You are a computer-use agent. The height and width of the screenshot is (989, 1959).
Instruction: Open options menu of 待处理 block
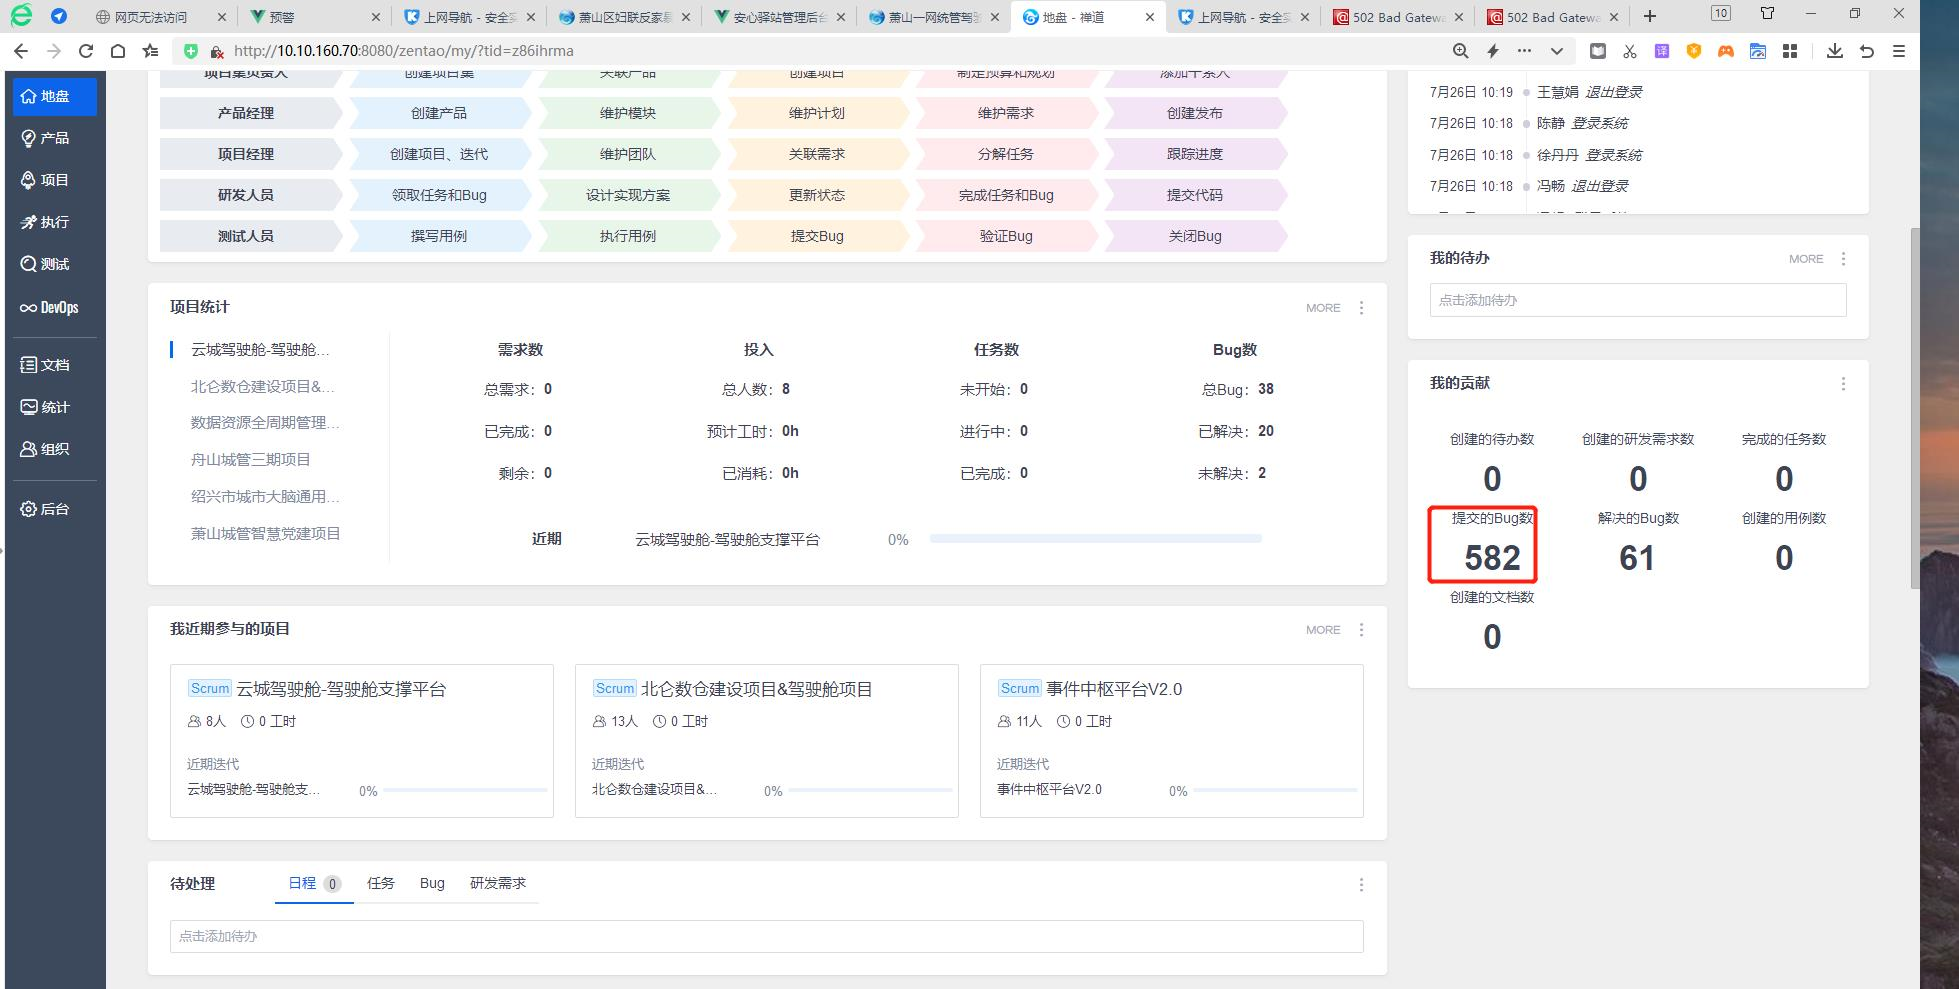click(1361, 885)
